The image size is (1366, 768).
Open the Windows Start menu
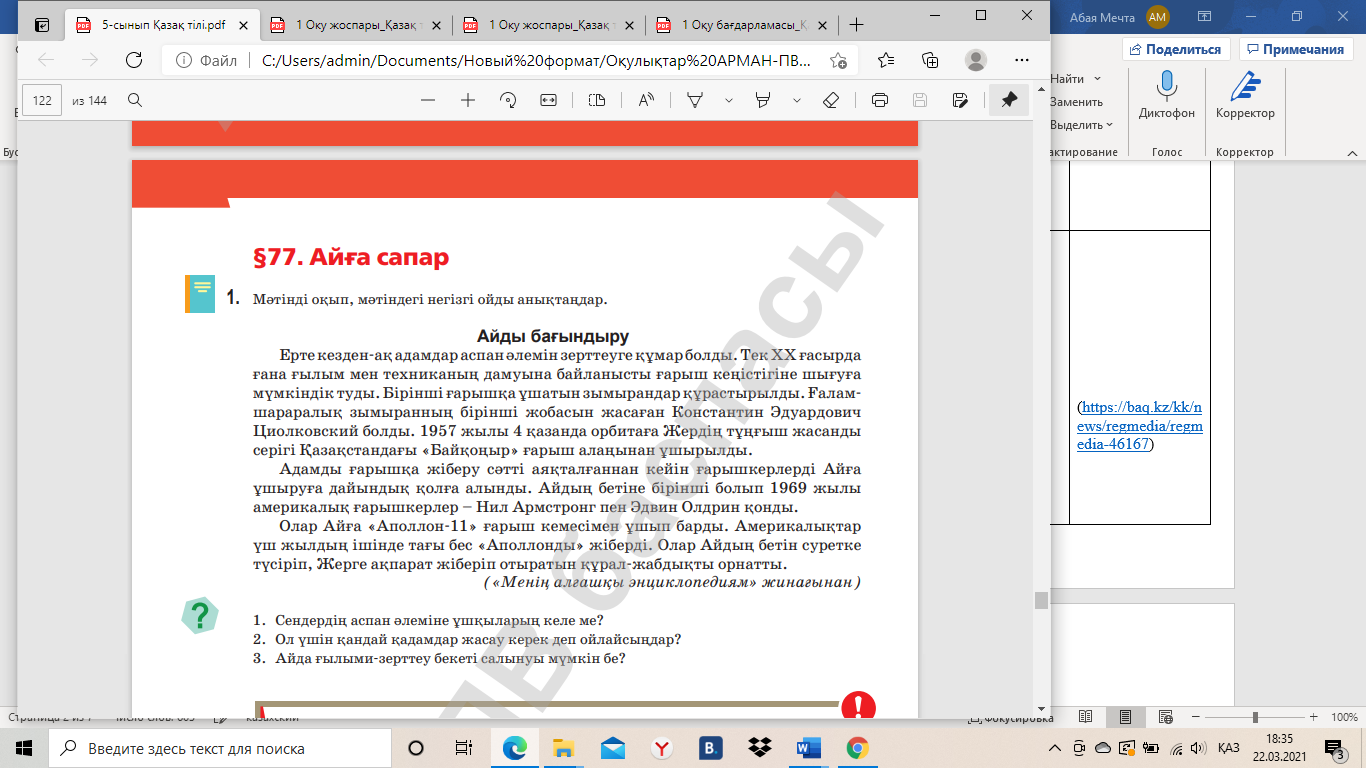tap(24, 748)
